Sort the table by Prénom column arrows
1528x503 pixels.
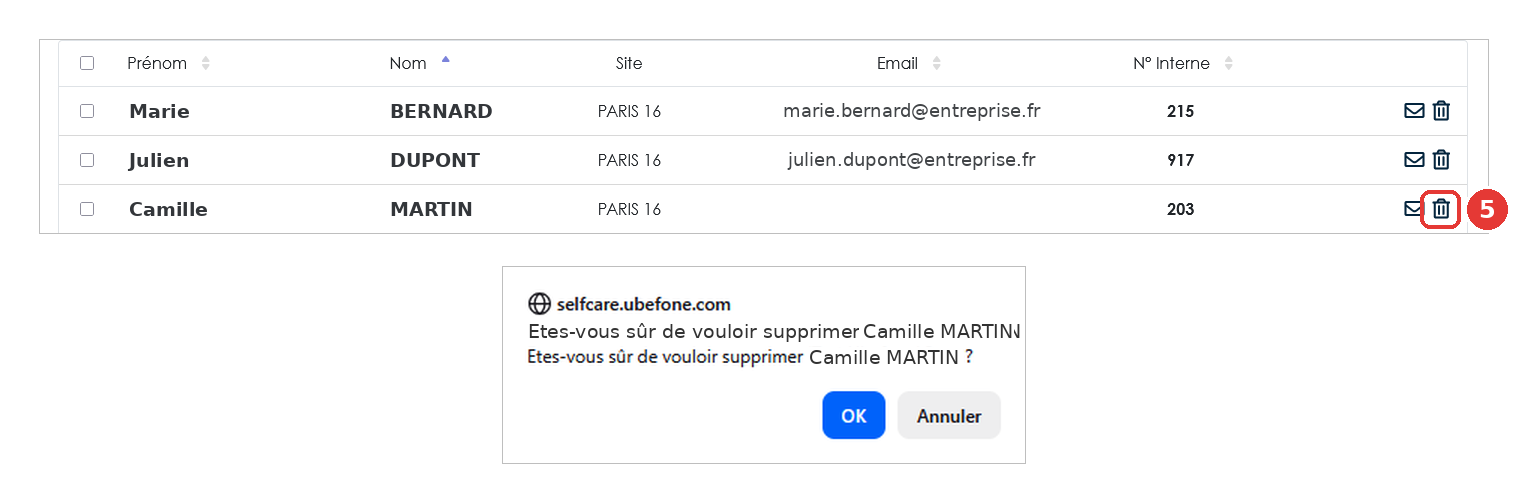point(205,63)
